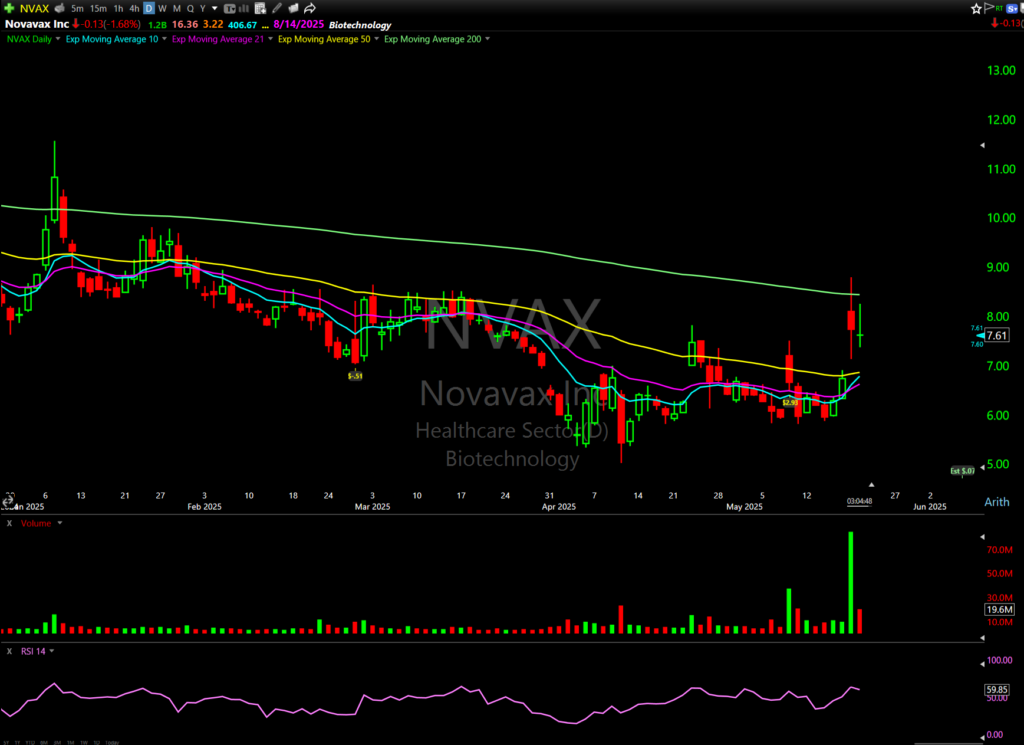
Task: Click the RT real-time indicator
Action: (x=999, y=8)
